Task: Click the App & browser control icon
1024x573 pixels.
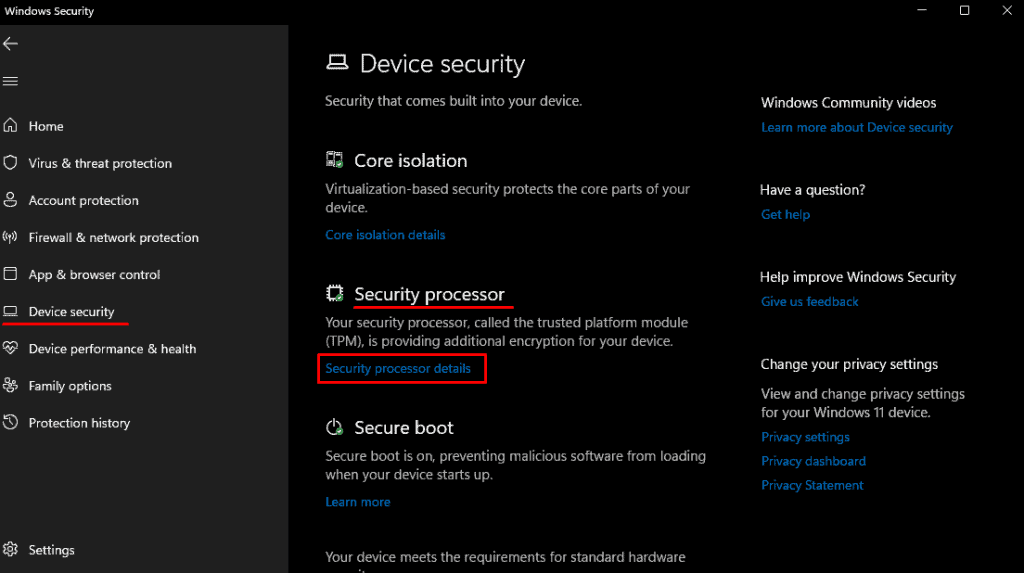Action: click(x=11, y=274)
